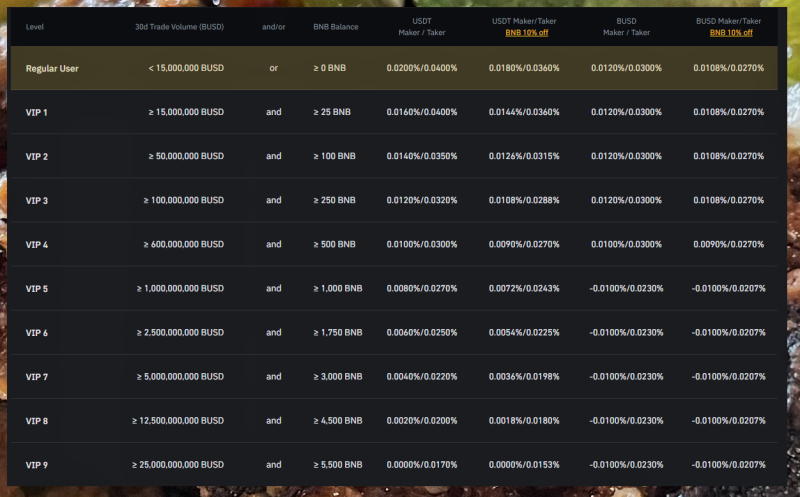Click the 0.0108%/0.0288% discounted fee
Viewport: 800px width, 497px height.
click(x=524, y=200)
